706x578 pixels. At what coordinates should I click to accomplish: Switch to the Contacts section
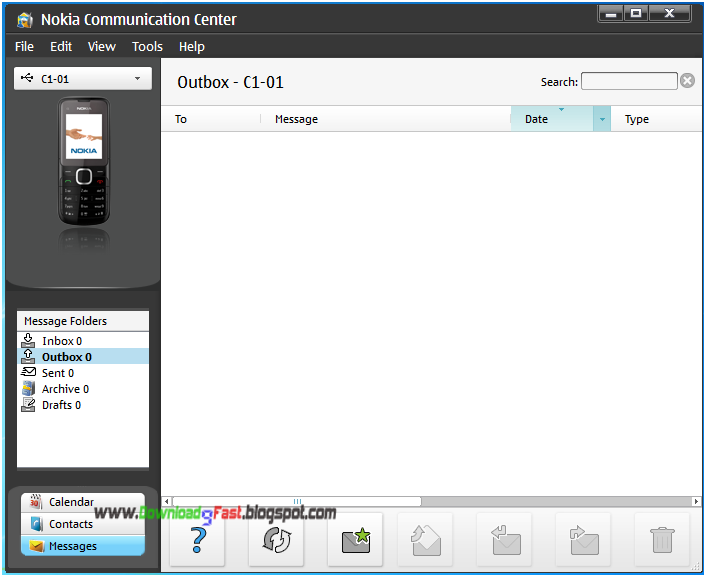pyautogui.click(x=83, y=524)
